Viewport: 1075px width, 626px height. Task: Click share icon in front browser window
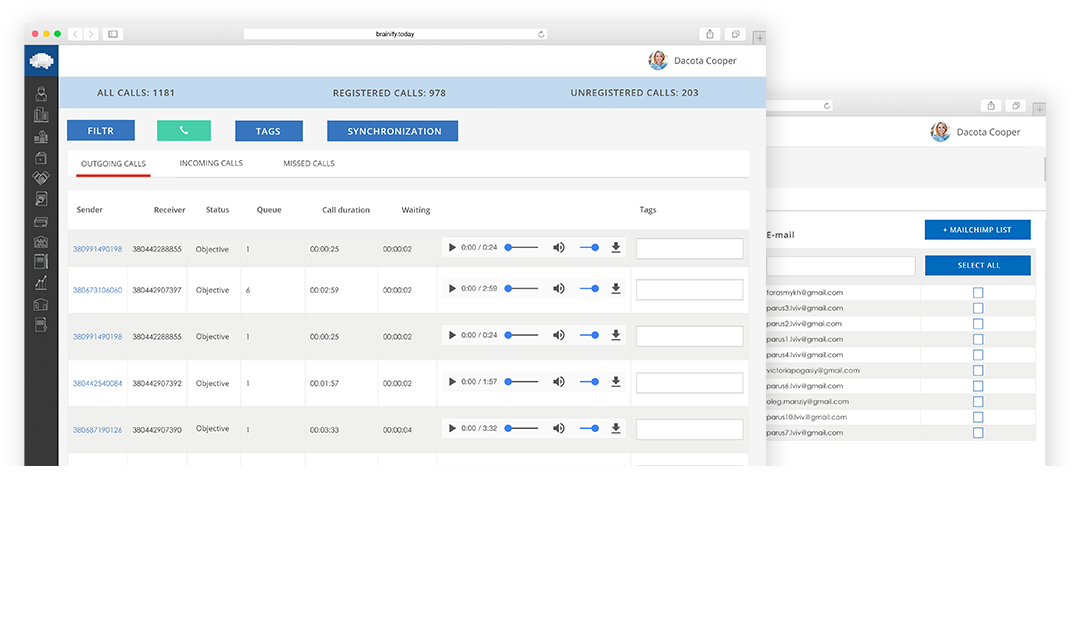710,34
